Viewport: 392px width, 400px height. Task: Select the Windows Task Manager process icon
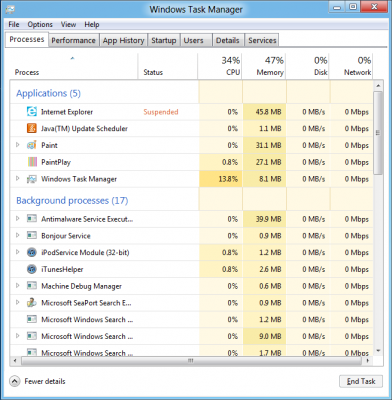pos(32,179)
